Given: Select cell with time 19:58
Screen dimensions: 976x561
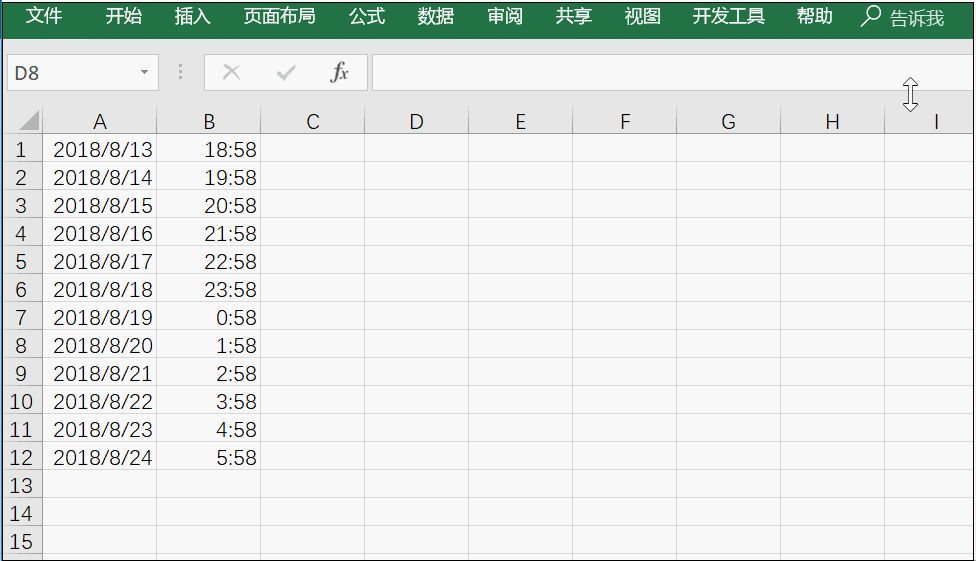Looking at the screenshot, I should [209, 177].
